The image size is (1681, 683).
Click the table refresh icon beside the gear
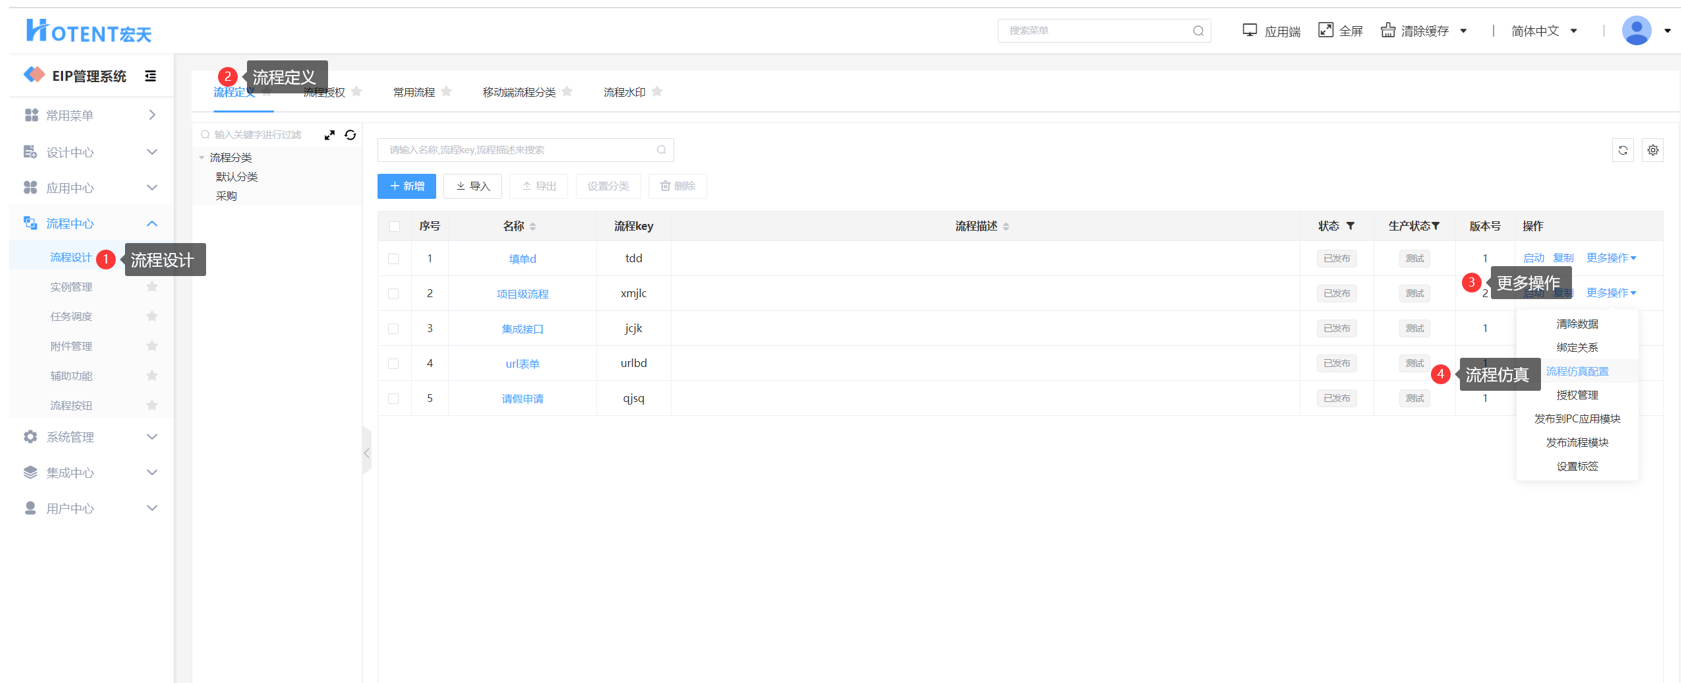(x=1623, y=150)
